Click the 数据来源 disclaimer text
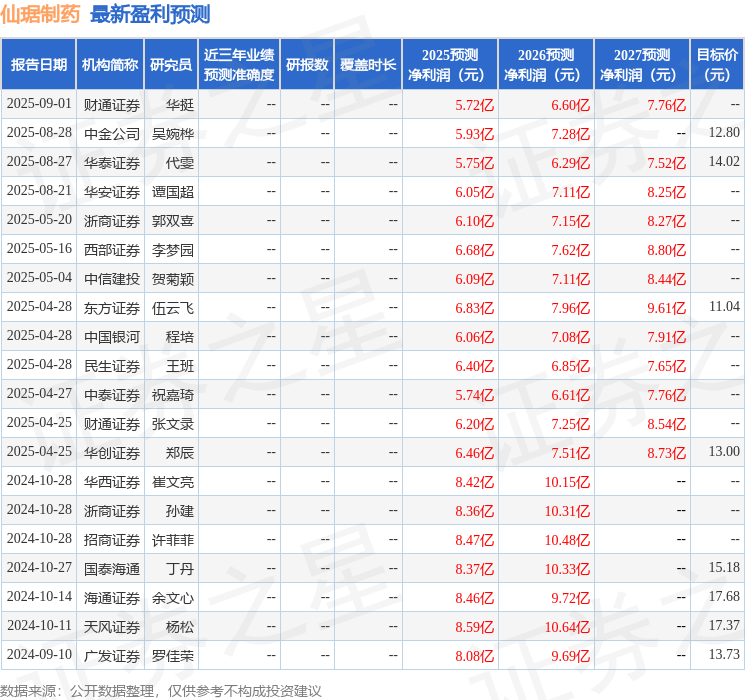The height and width of the screenshot is (700, 745). coord(161,691)
